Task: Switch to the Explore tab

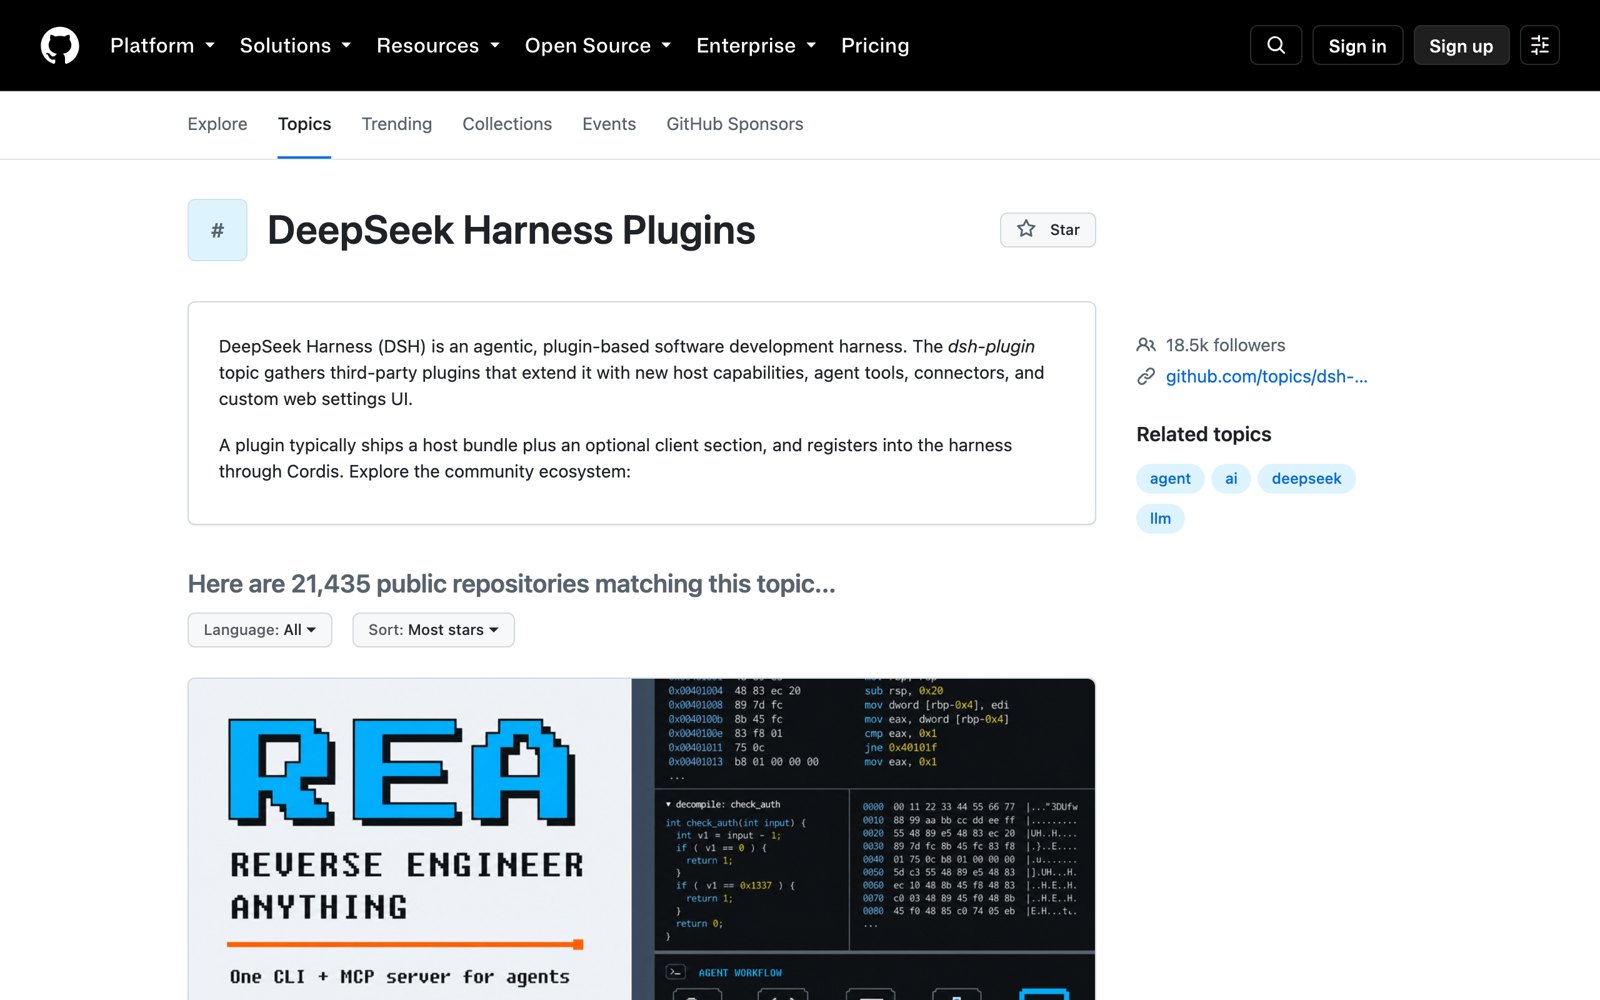Action: (x=217, y=124)
